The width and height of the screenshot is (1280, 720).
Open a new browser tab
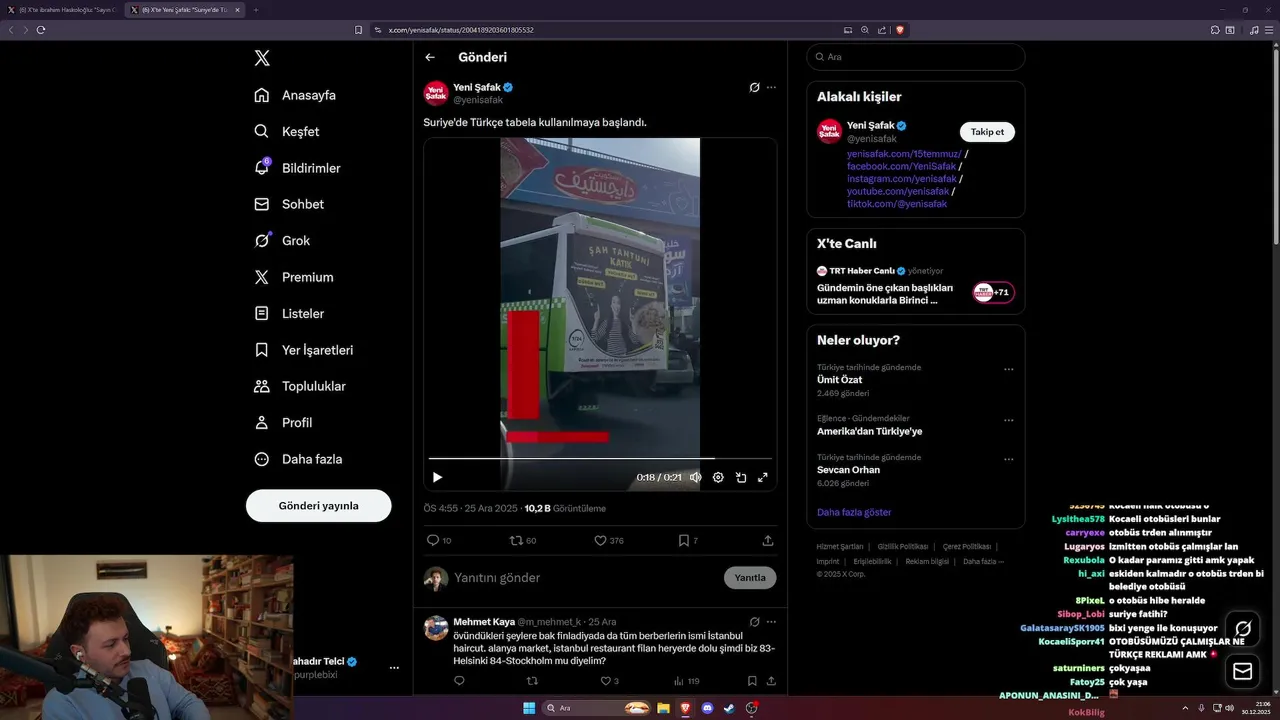(255, 10)
